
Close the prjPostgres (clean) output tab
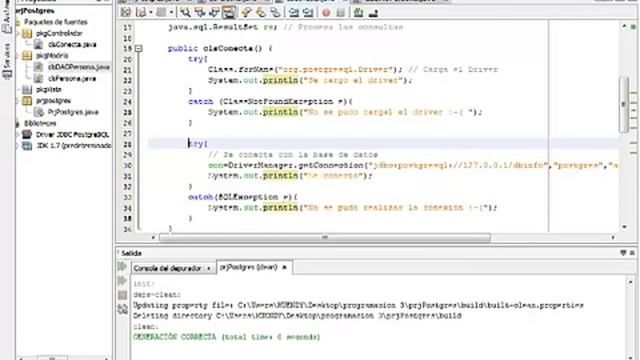click(284, 267)
